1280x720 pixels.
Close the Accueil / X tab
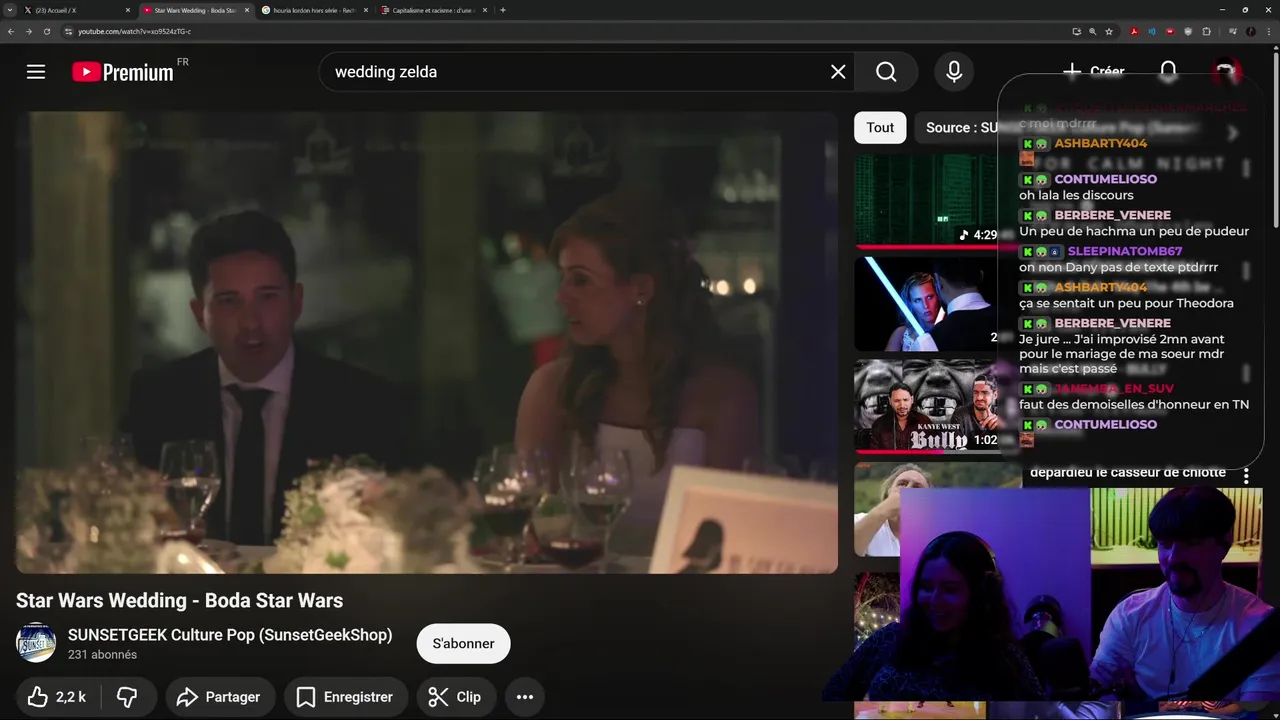(128, 10)
